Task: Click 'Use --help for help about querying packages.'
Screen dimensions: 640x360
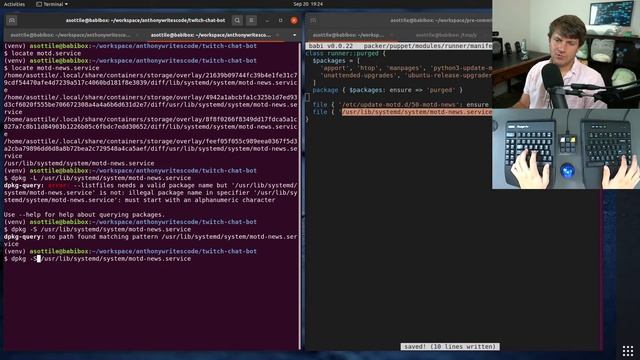Action: pos(84,215)
